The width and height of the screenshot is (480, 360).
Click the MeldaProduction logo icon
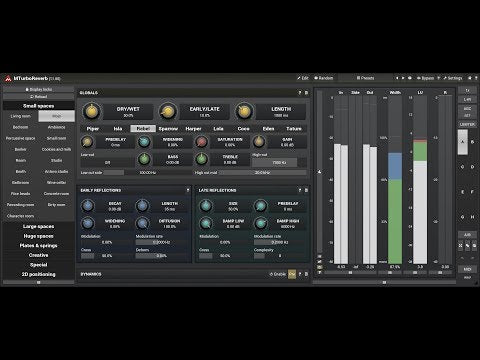(8, 79)
